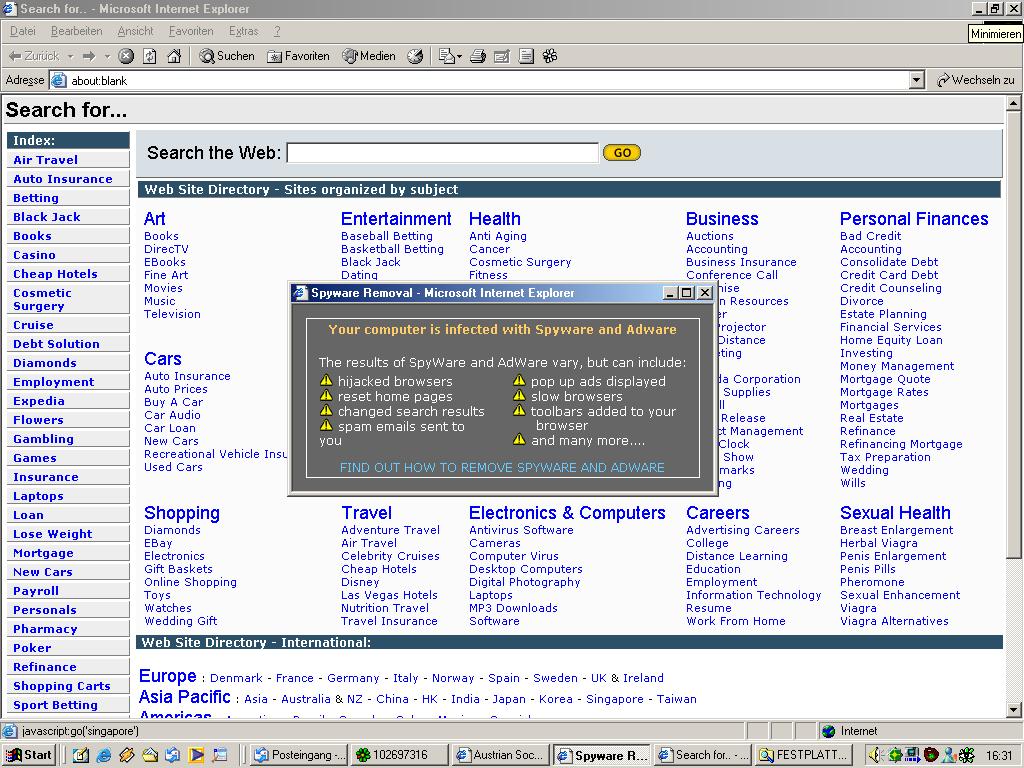
Task: Switch to the Posteingang taskbar window
Action: click(298, 755)
